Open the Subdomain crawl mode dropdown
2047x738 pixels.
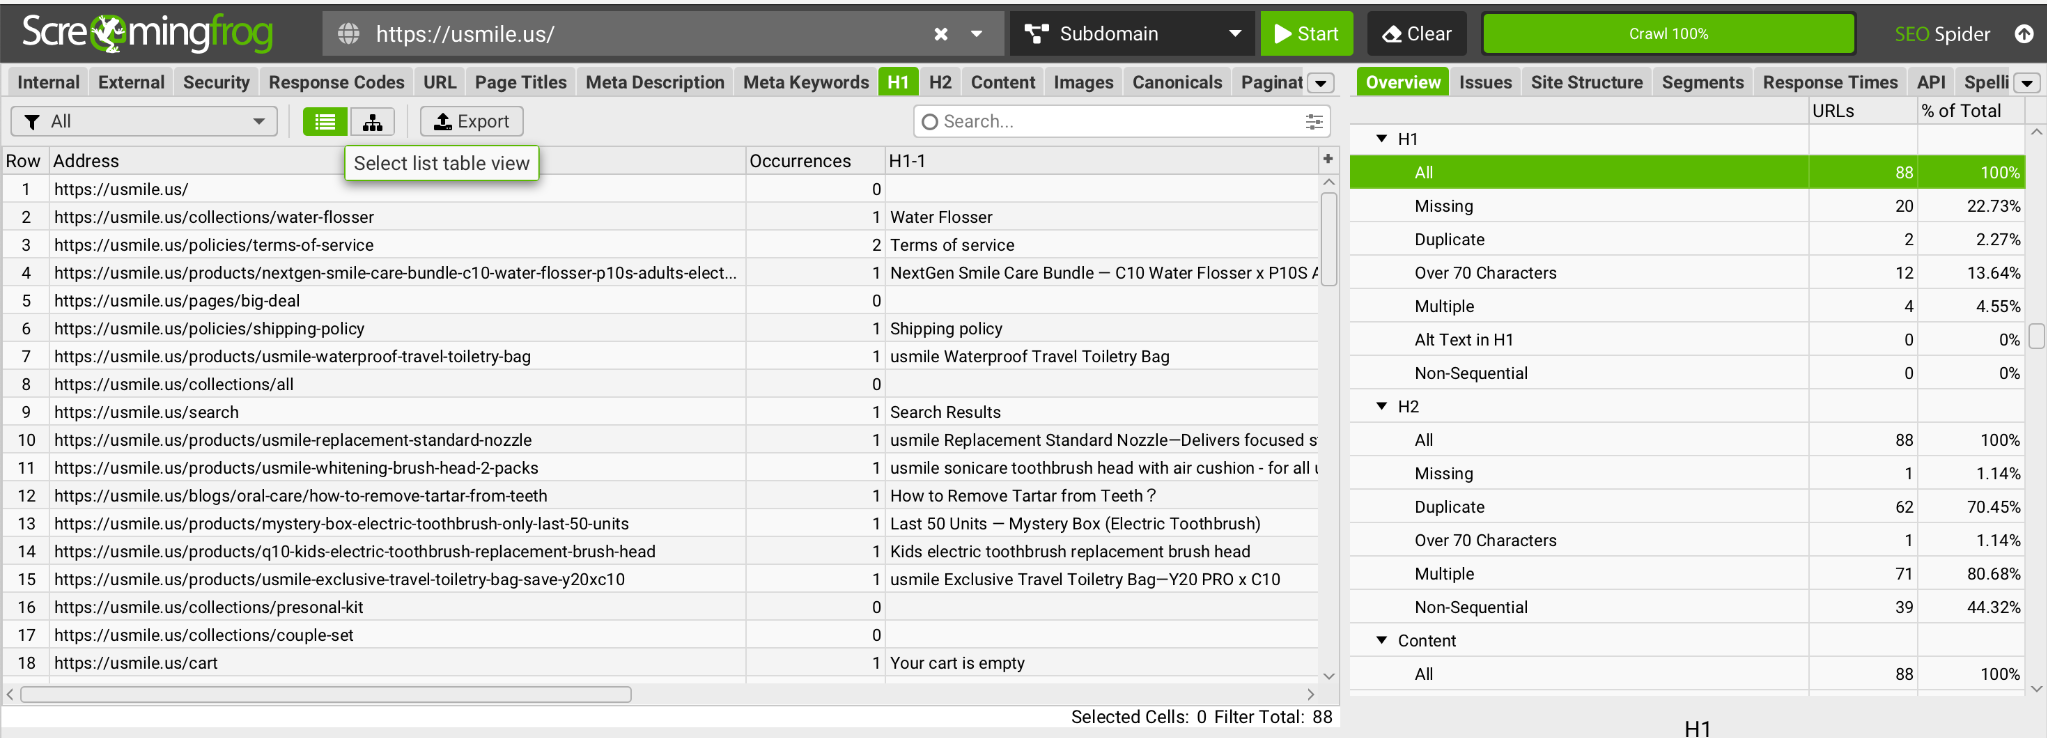point(1132,34)
